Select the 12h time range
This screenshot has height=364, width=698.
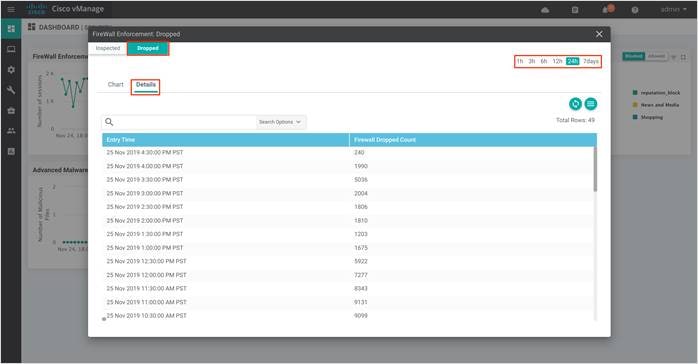(x=558, y=61)
